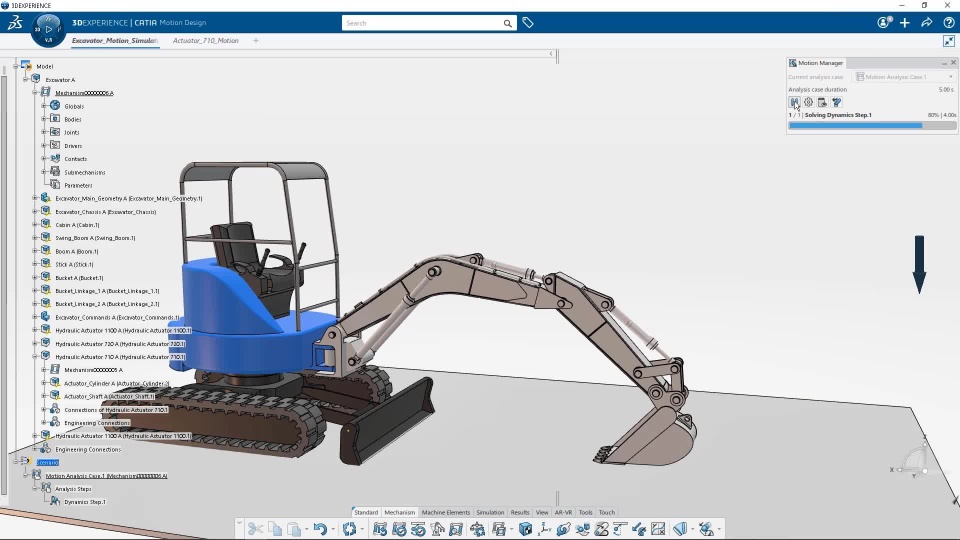The image size is (960, 540).
Task: Click the sectioning plane icon in toolbar
Action: tap(680, 529)
